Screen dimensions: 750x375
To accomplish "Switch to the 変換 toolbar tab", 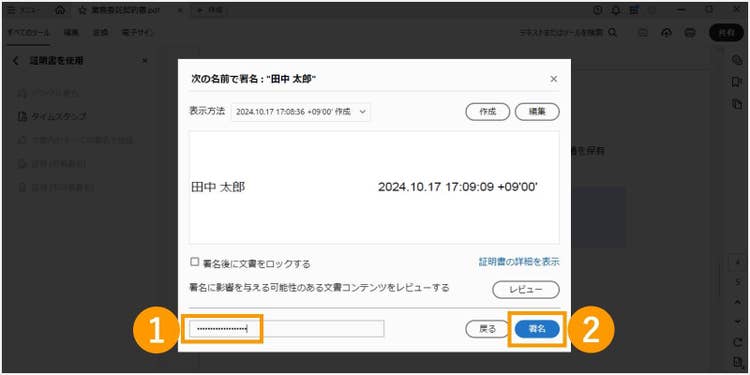I will tap(100, 33).
